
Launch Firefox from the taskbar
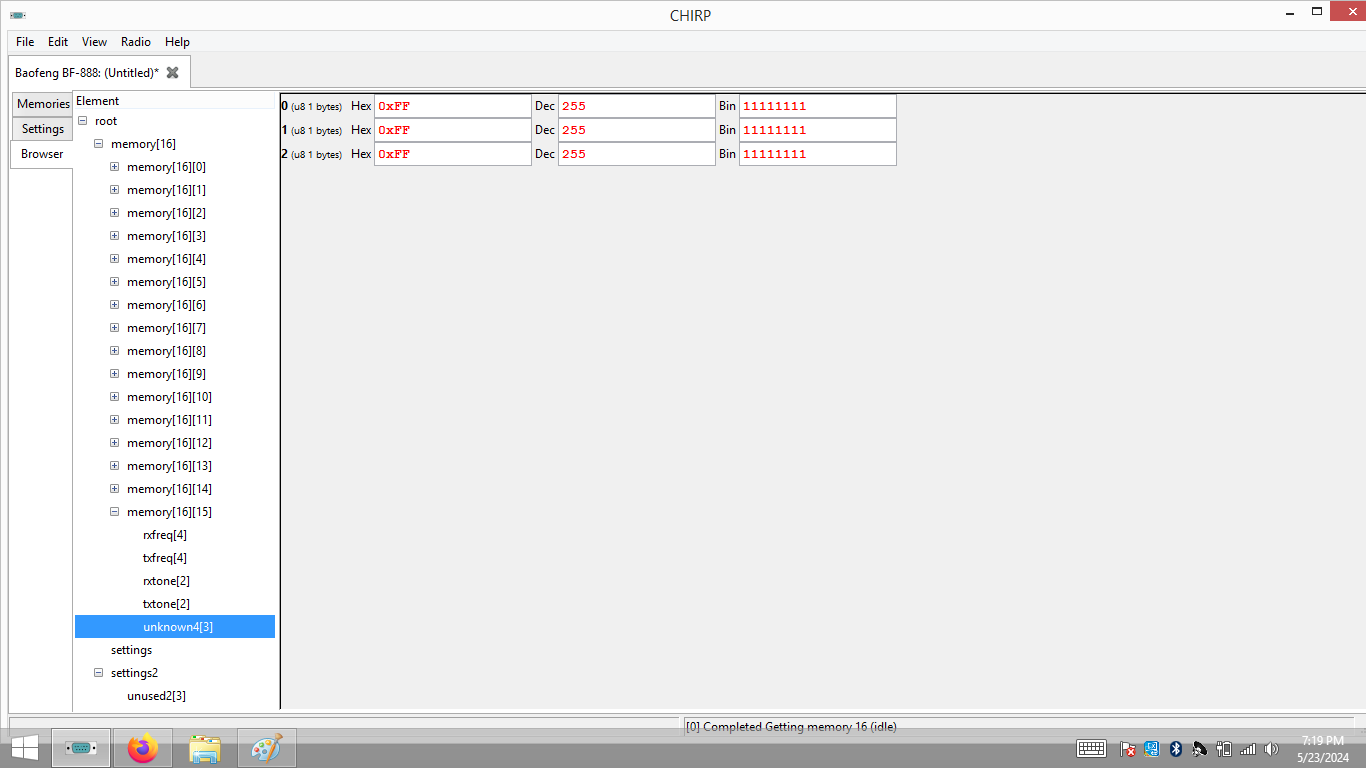[143, 748]
